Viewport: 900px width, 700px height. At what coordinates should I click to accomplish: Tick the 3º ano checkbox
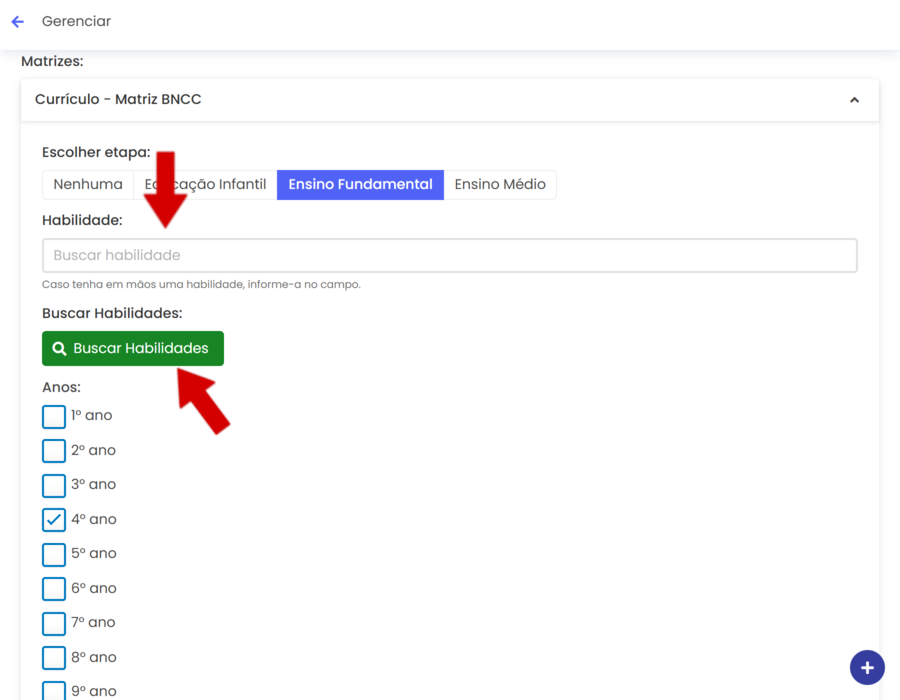pyautogui.click(x=54, y=485)
